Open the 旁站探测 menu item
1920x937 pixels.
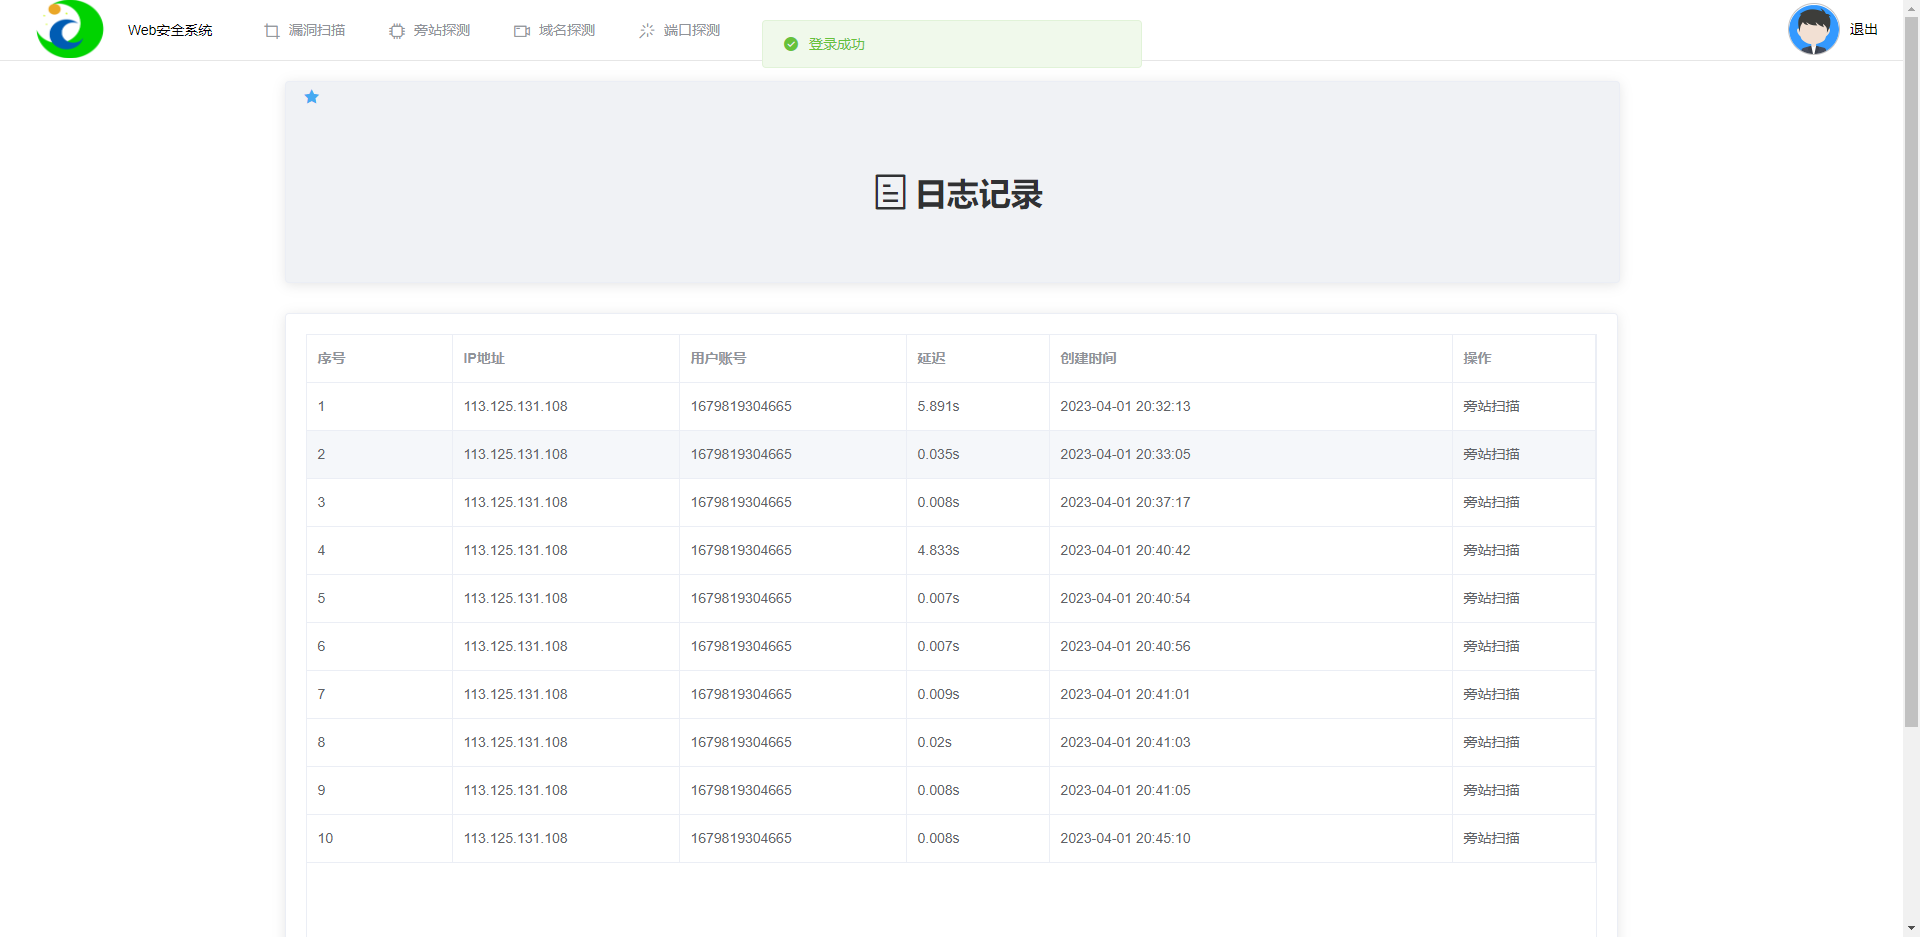[430, 31]
